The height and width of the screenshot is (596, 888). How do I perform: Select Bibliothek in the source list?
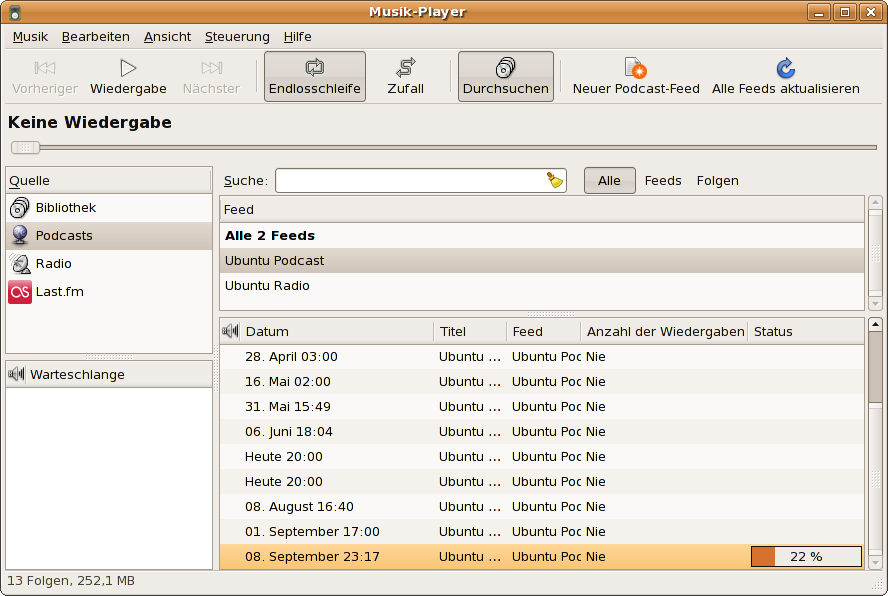point(66,207)
